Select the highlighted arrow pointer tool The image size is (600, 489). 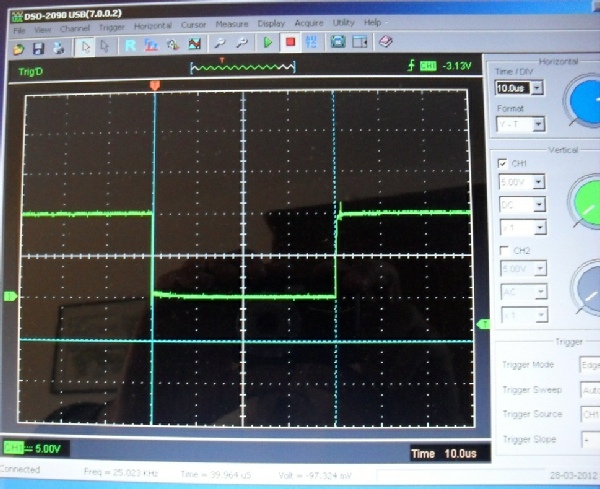85,47
